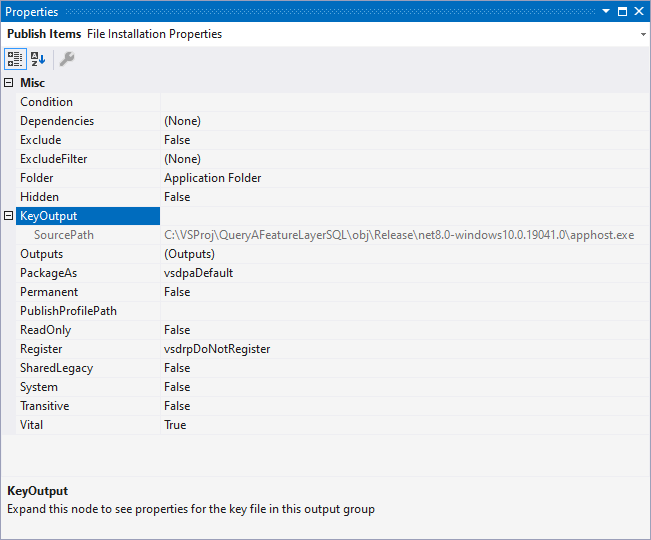Close the Properties panel
Screen dimensions: 651x540
(x=639, y=11)
